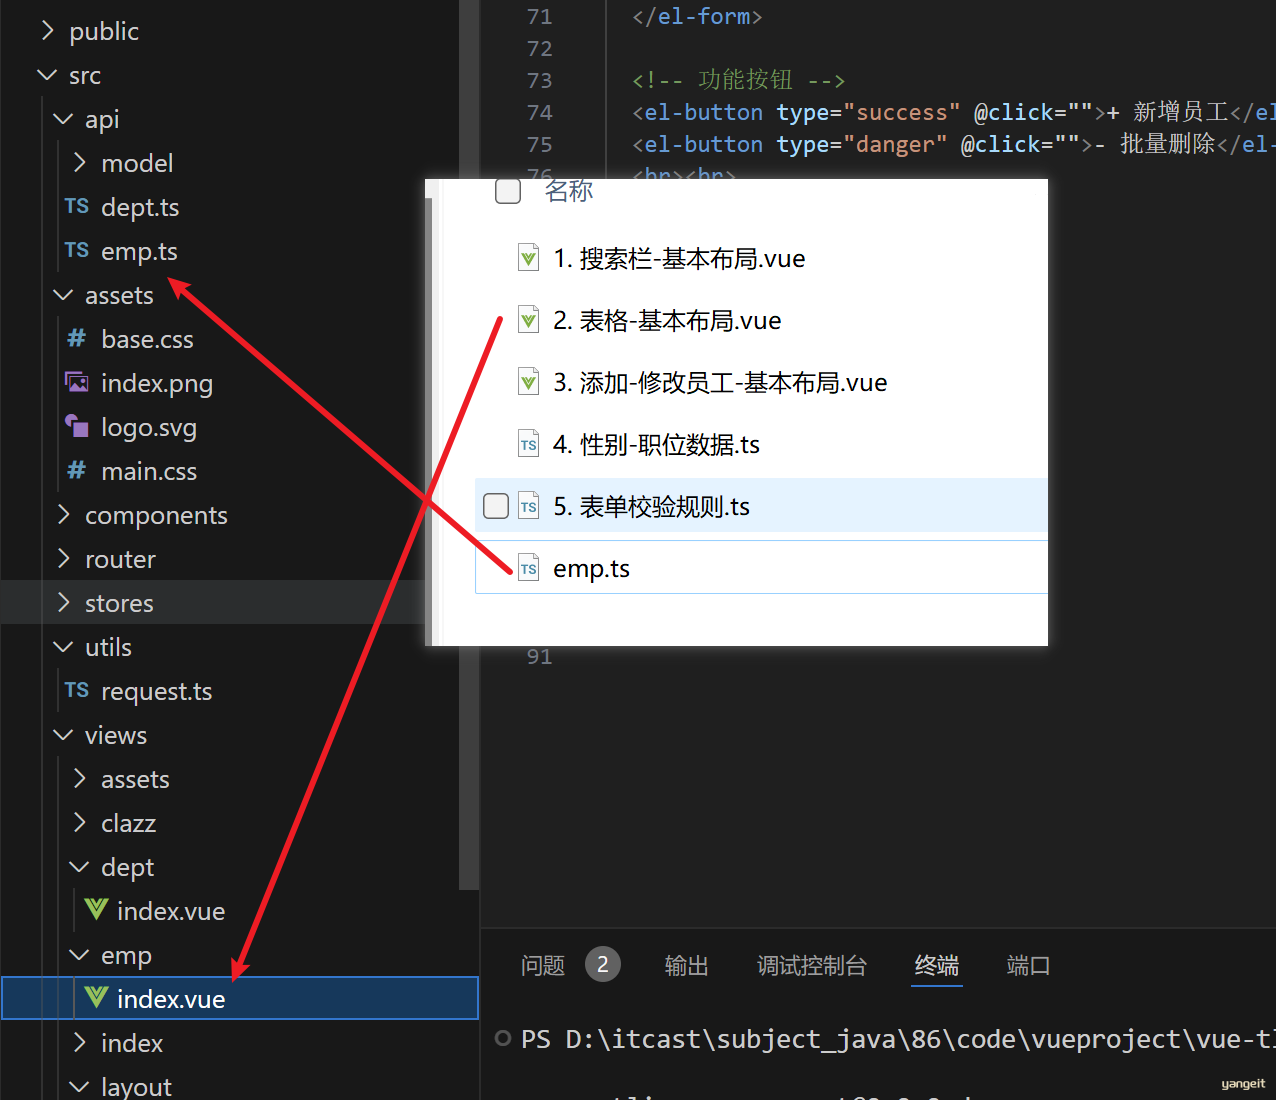
Task: Expand the clazz folder
Action: pos(79,822)
